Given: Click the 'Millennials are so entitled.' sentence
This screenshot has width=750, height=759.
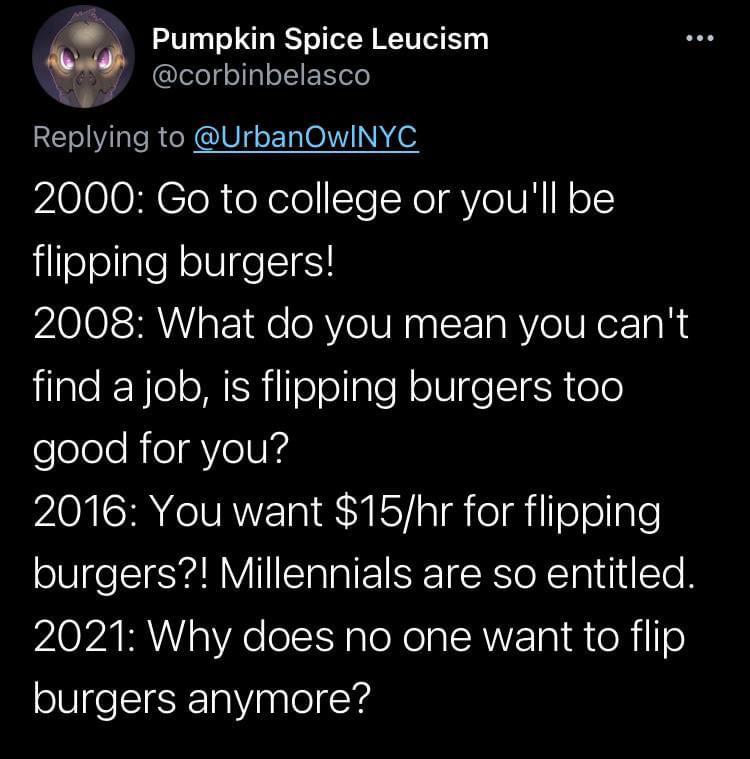Looking at the screenshot, I should [457, 574].
